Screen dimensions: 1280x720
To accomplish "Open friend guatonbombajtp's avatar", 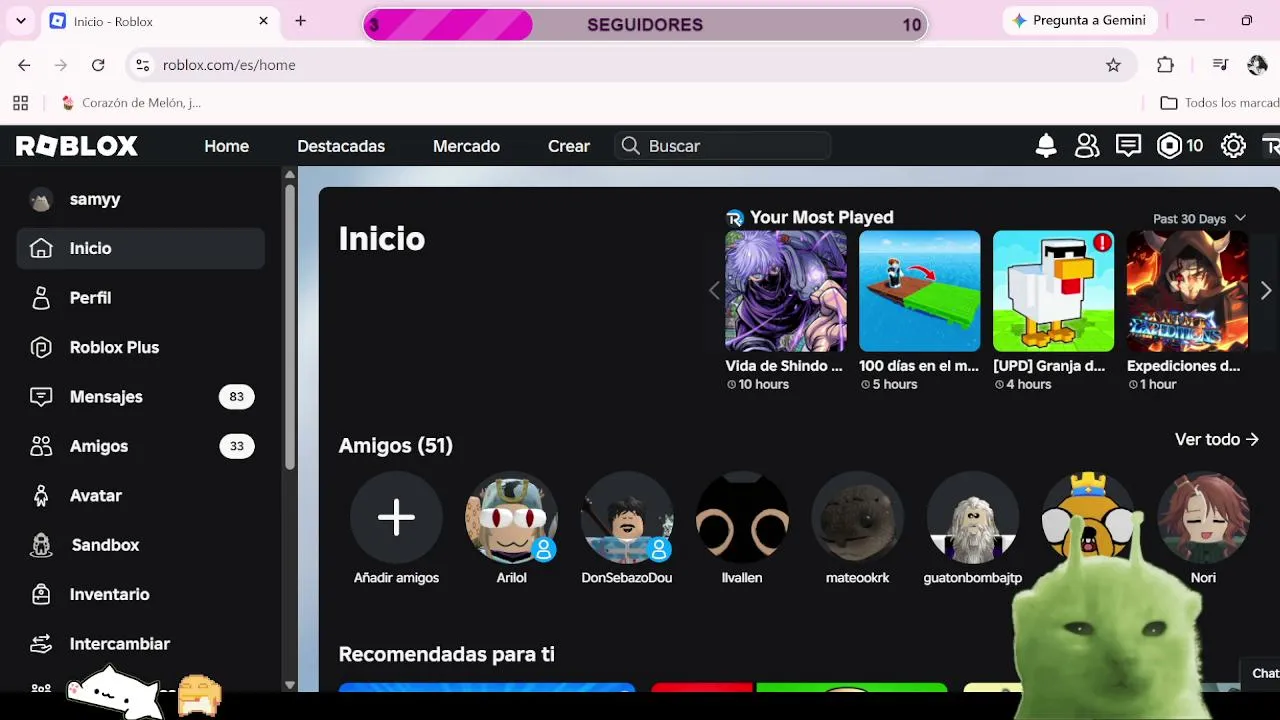I will (973, 517).
